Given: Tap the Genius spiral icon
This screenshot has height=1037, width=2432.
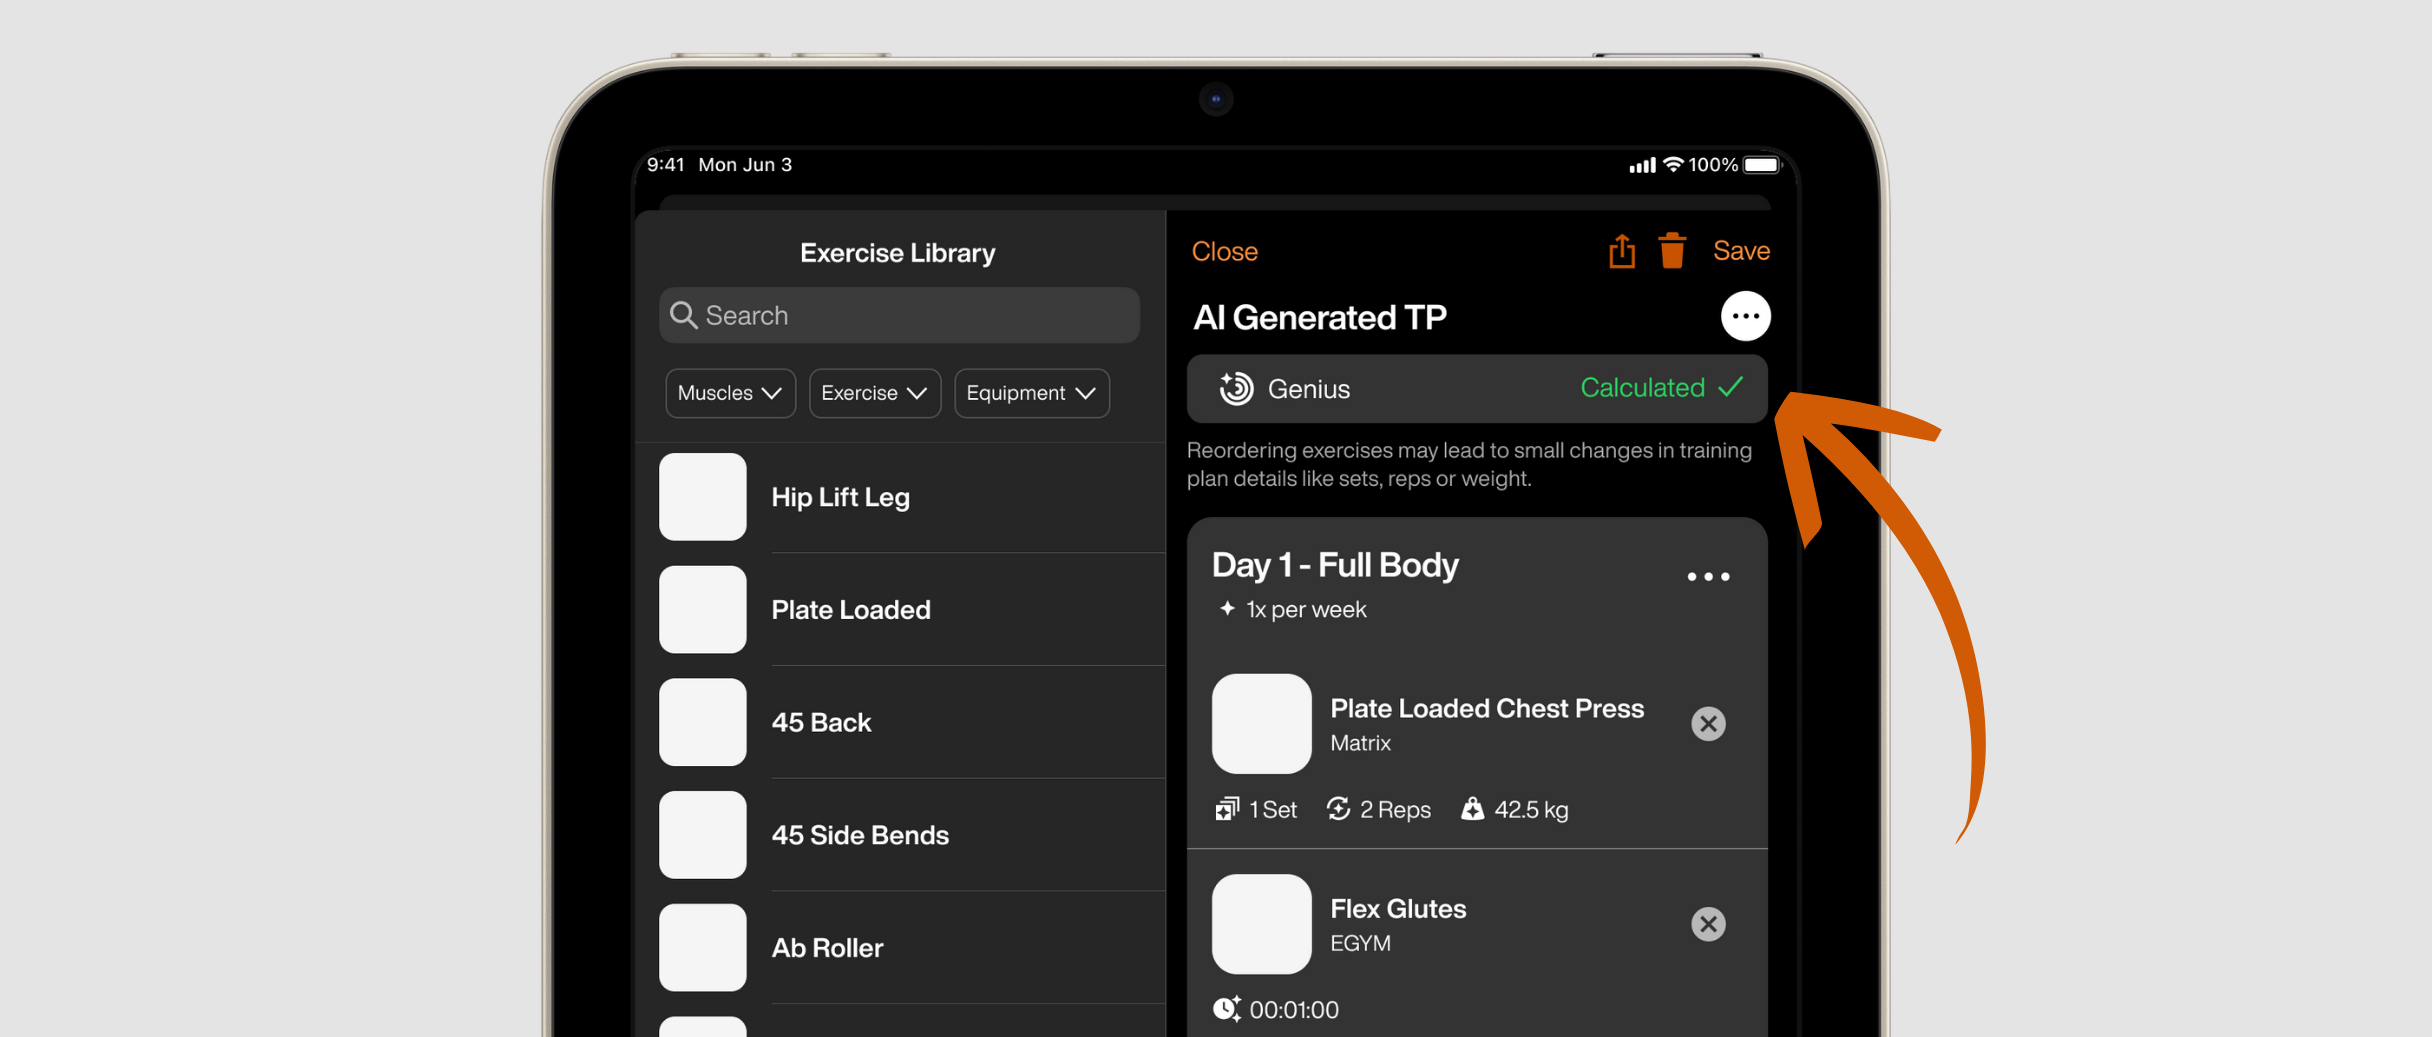Looking at the screenshot, I should (x=1236, y=389).
